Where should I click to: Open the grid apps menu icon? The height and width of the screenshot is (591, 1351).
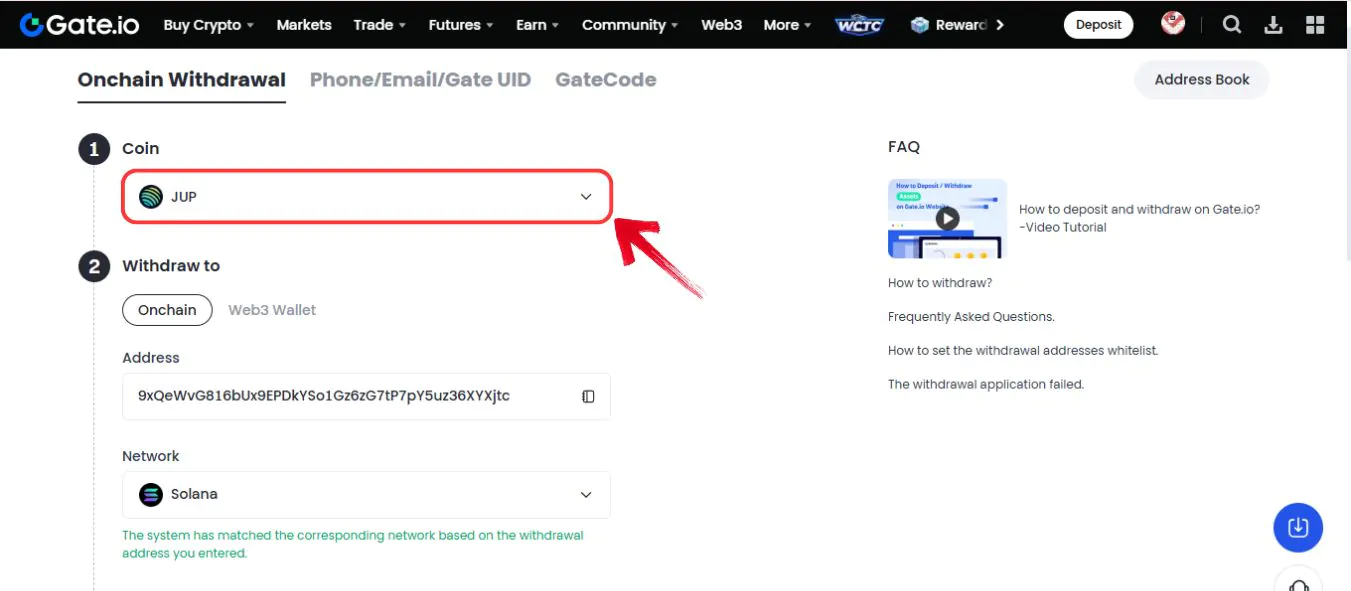1315,25
